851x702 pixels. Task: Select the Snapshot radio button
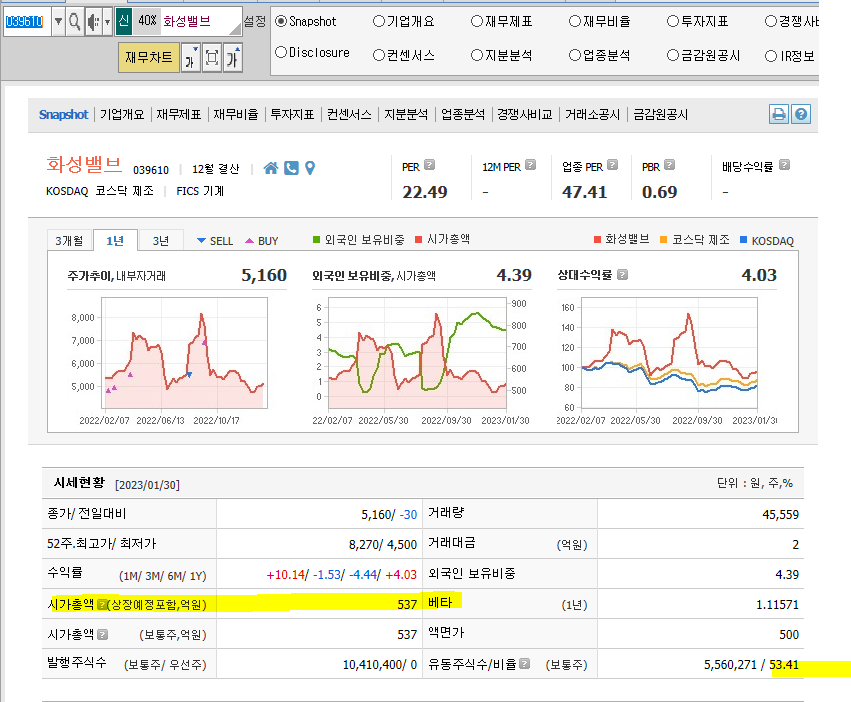[x=281, y=21]
